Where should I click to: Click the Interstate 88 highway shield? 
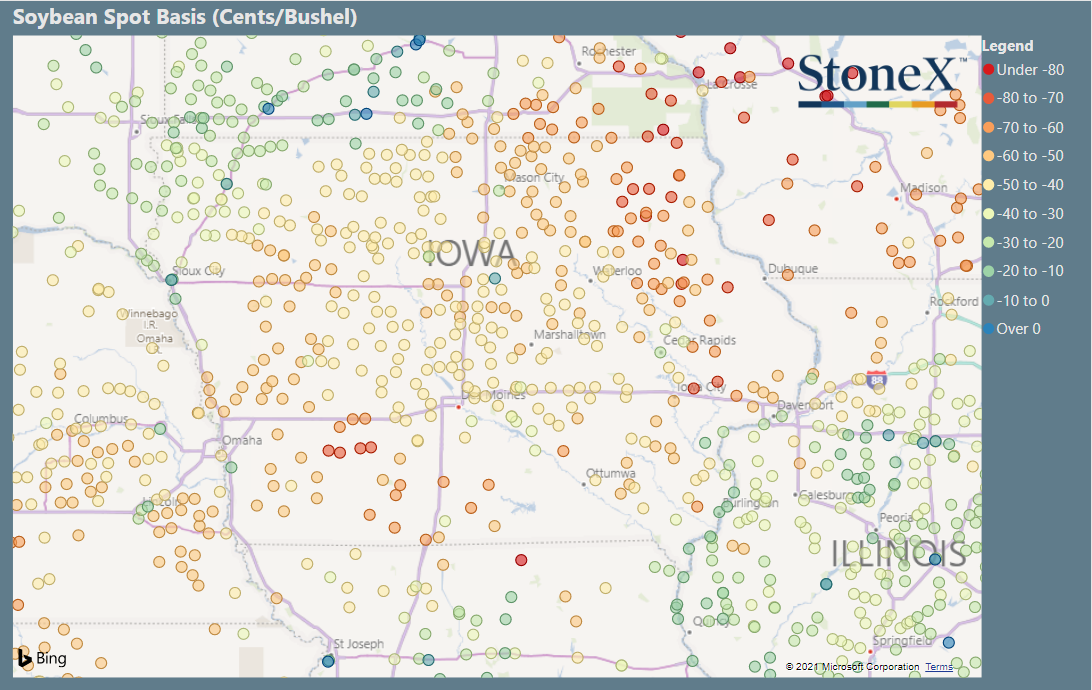coord(876,379)
